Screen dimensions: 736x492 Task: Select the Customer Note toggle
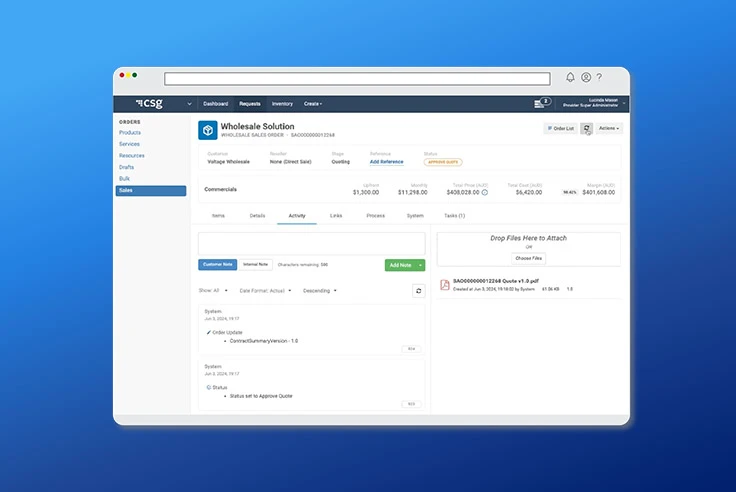point(217,265)
